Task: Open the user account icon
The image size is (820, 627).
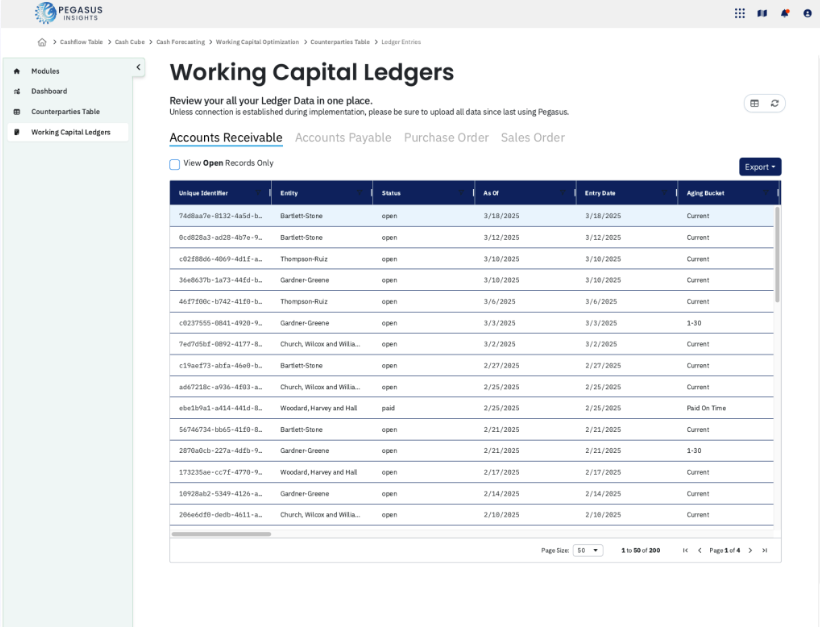Action: click(x=808, y=13)
